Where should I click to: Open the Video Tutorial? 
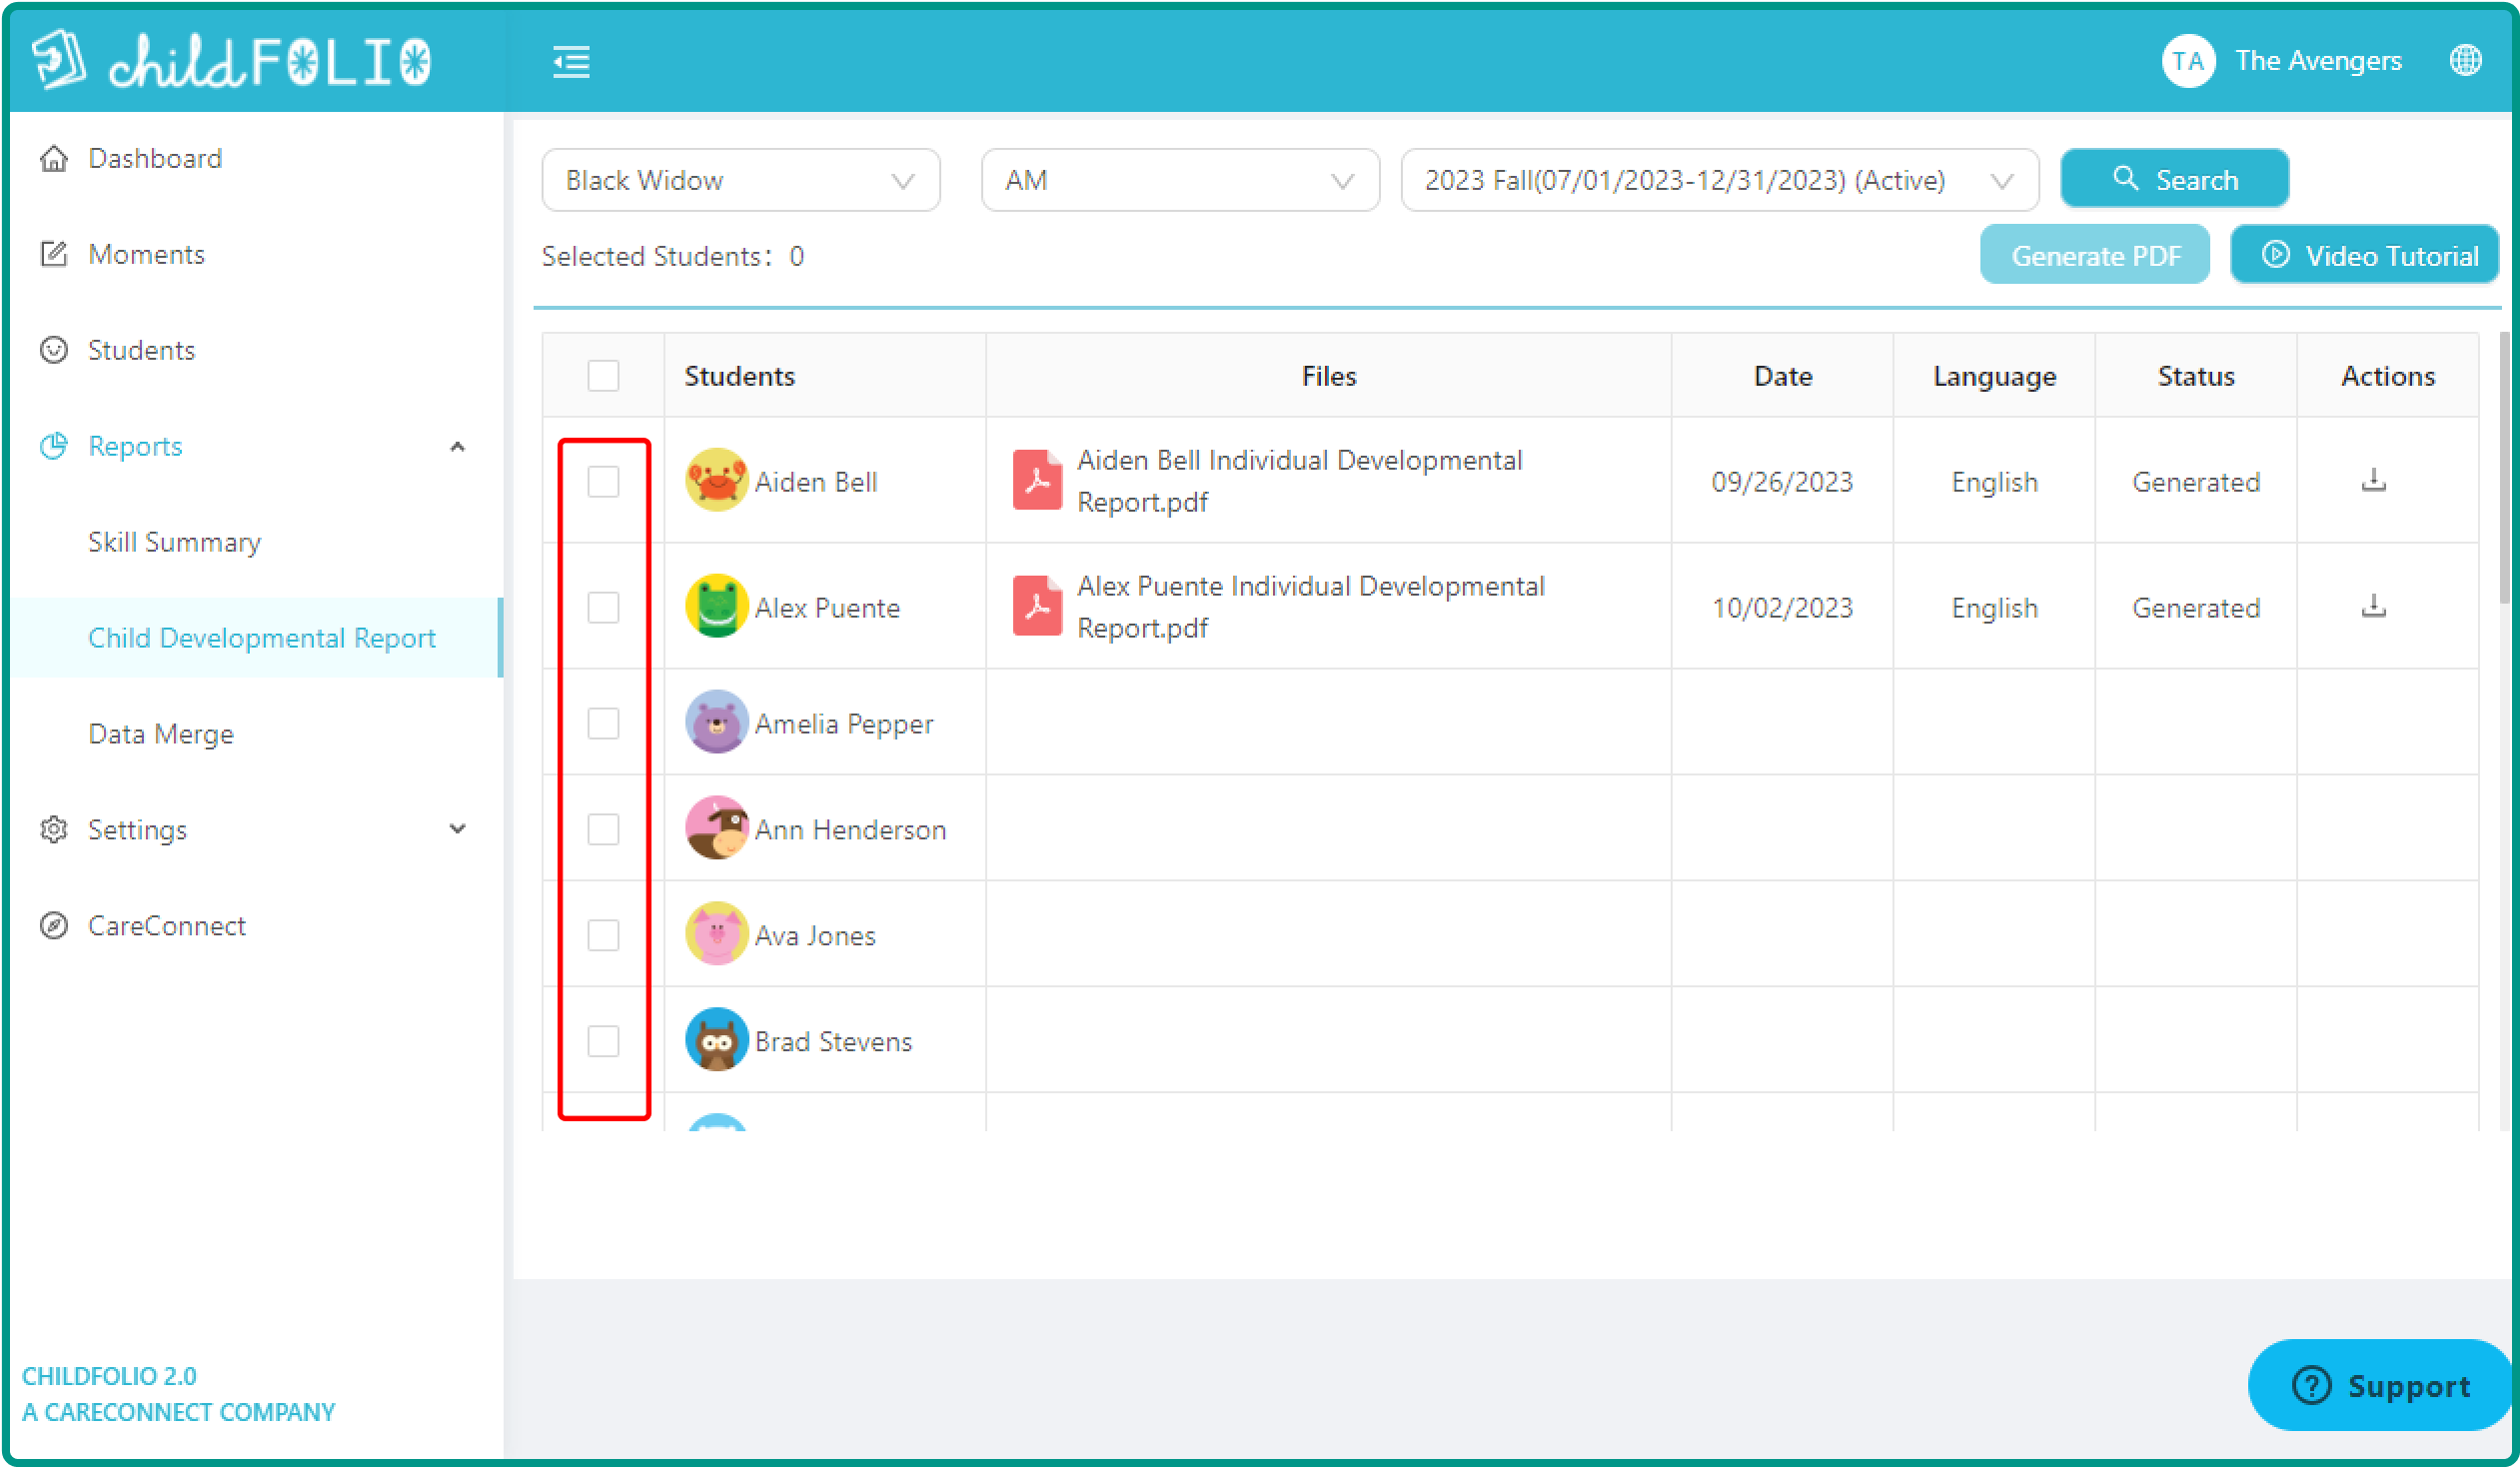2364,255
